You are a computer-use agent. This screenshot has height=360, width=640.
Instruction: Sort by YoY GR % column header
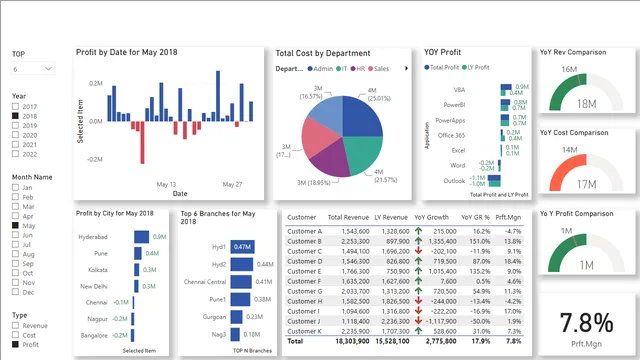click(x=476, y=217)
